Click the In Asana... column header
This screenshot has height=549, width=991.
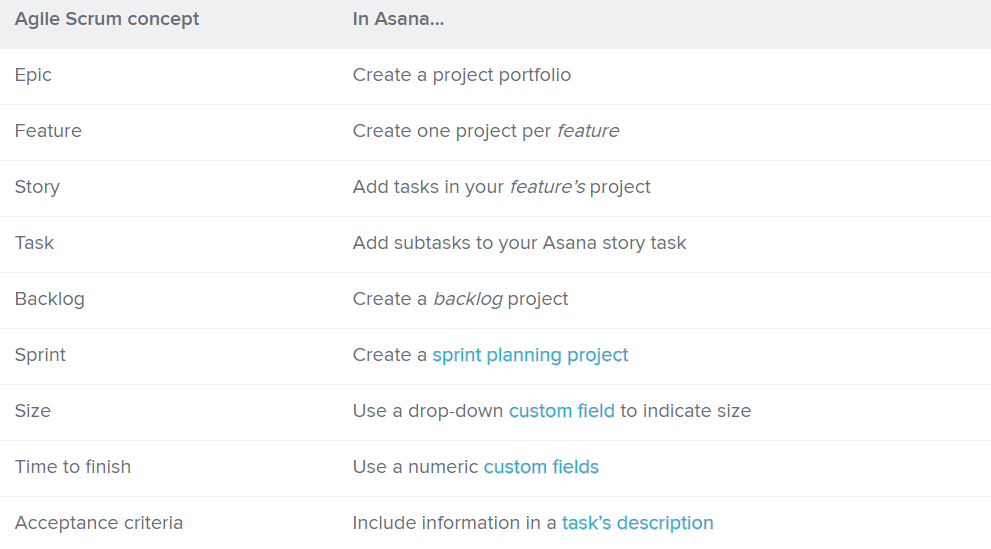coord(398,19)
